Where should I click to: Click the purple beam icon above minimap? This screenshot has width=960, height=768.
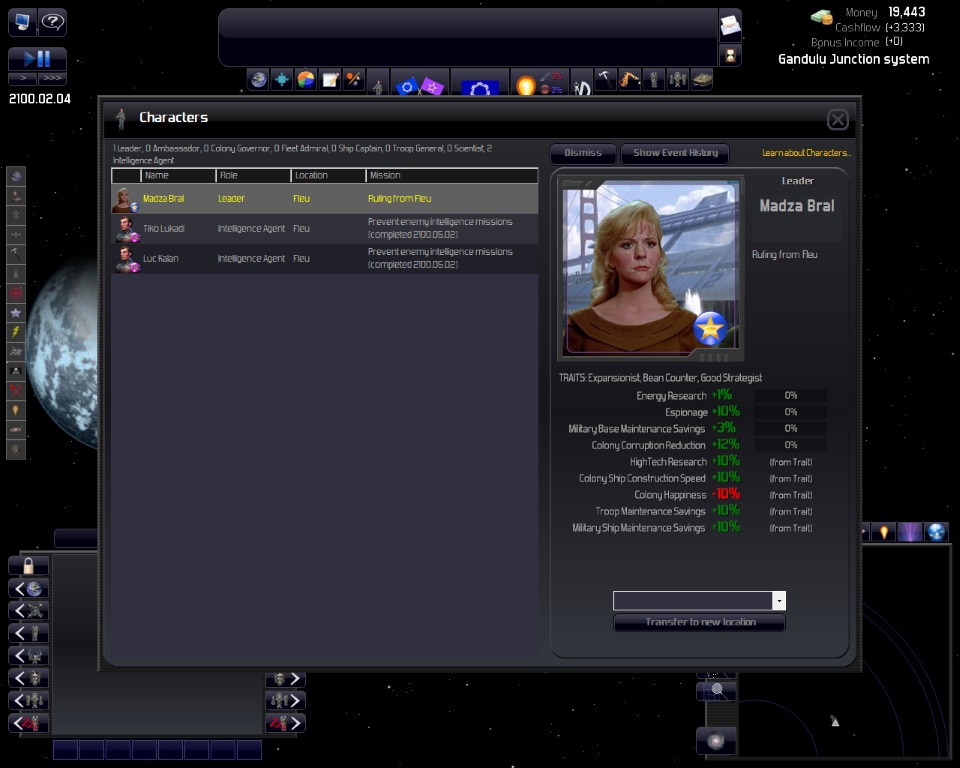[910, 532]
